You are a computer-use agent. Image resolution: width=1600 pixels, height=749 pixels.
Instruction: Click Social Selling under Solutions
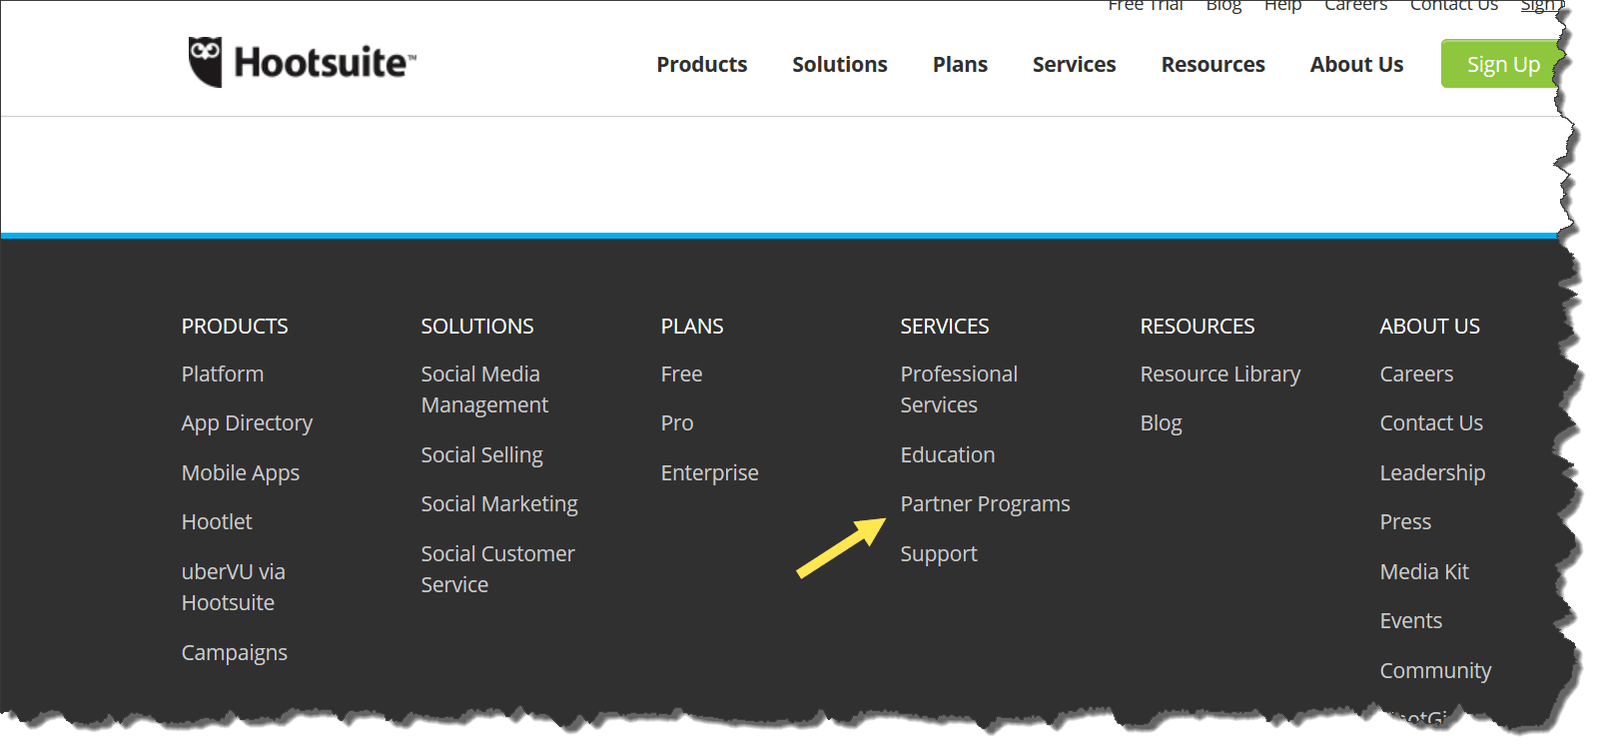tap(481, 455)
